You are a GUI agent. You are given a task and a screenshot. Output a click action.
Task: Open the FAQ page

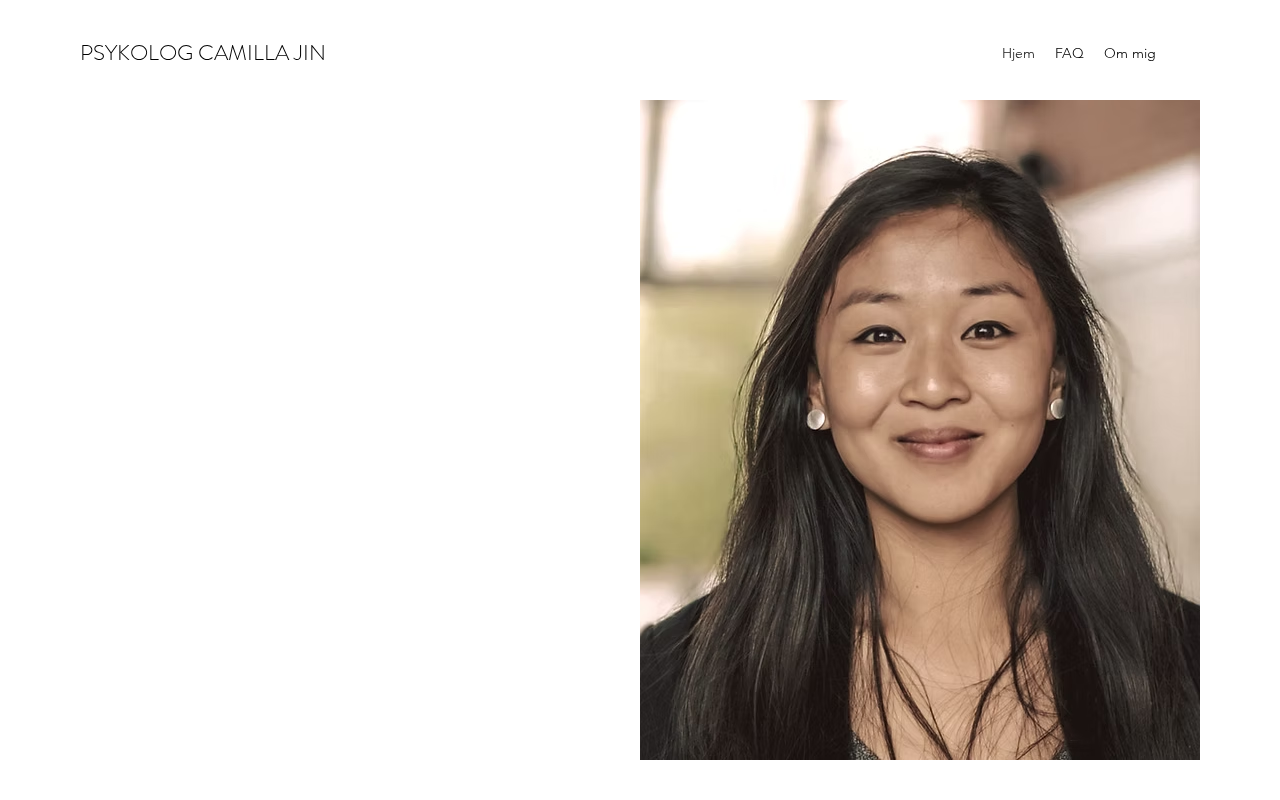1069,53
